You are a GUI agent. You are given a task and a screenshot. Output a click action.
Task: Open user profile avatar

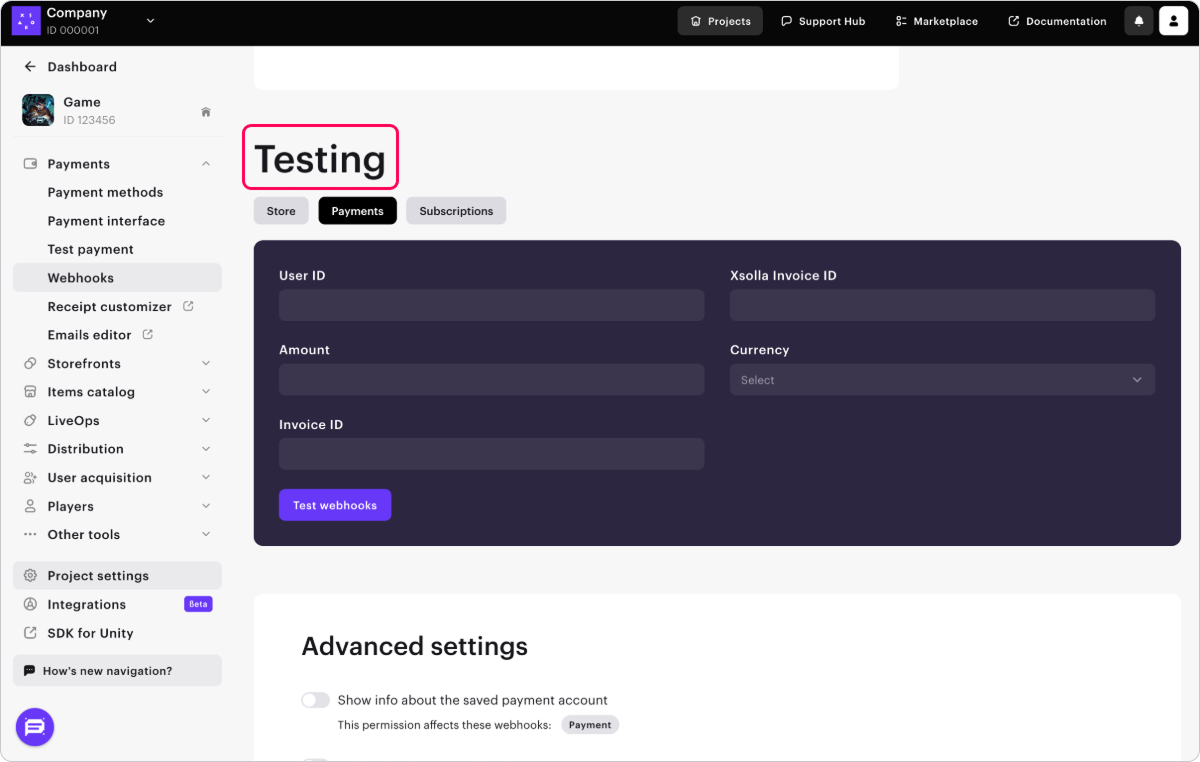pos(1174,21)
